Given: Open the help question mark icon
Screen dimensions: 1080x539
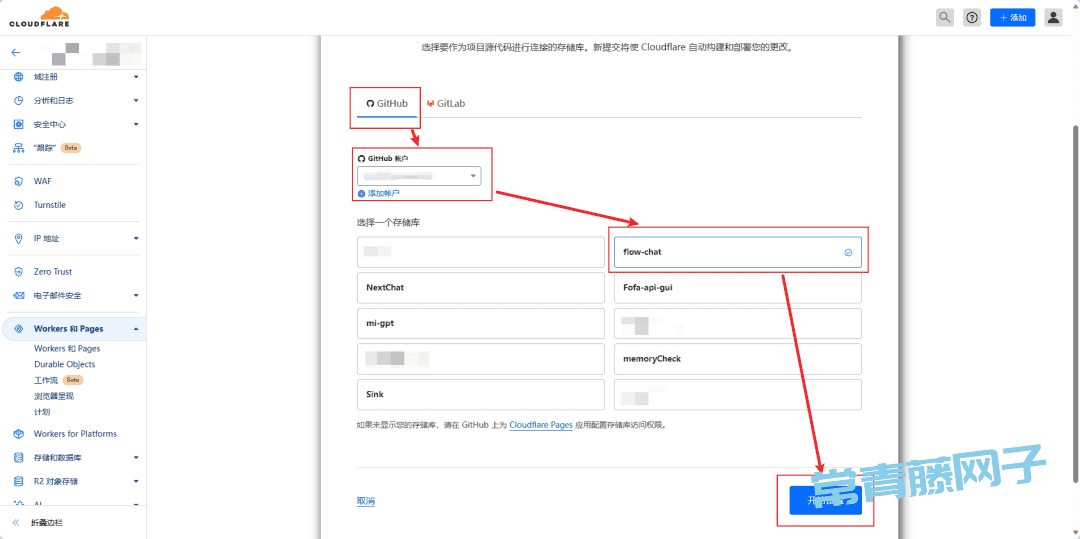Looking at the screenshot, I should tap(972, 18).
